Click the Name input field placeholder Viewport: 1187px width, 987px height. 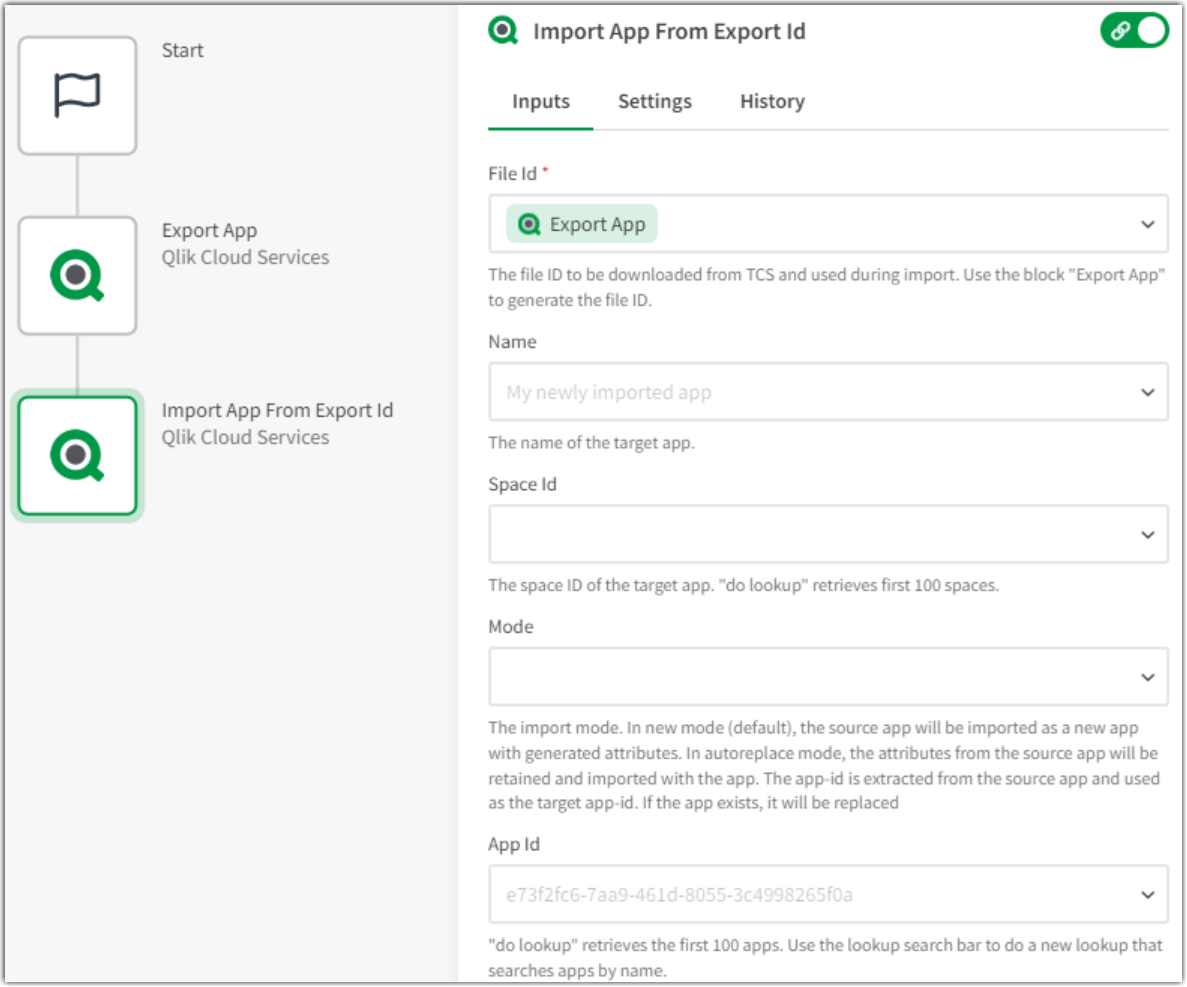(700, 392)
